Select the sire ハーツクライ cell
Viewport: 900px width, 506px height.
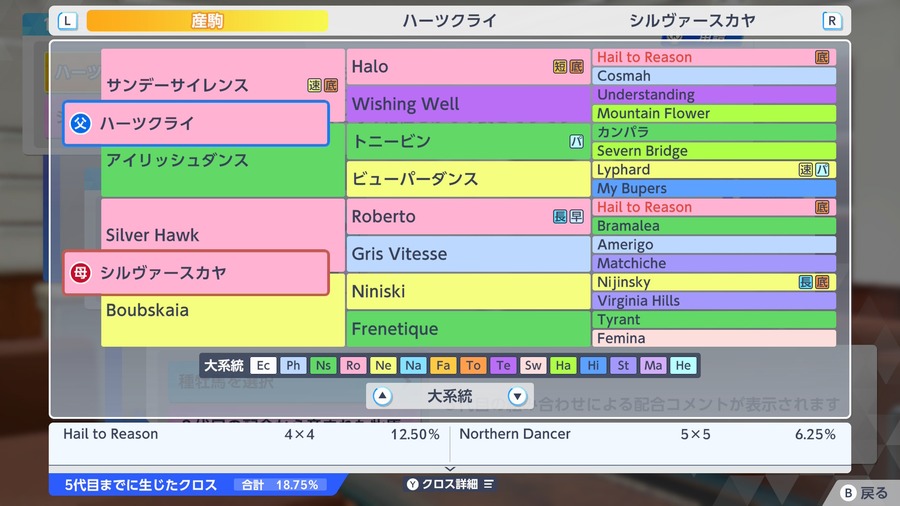point(196,123)
